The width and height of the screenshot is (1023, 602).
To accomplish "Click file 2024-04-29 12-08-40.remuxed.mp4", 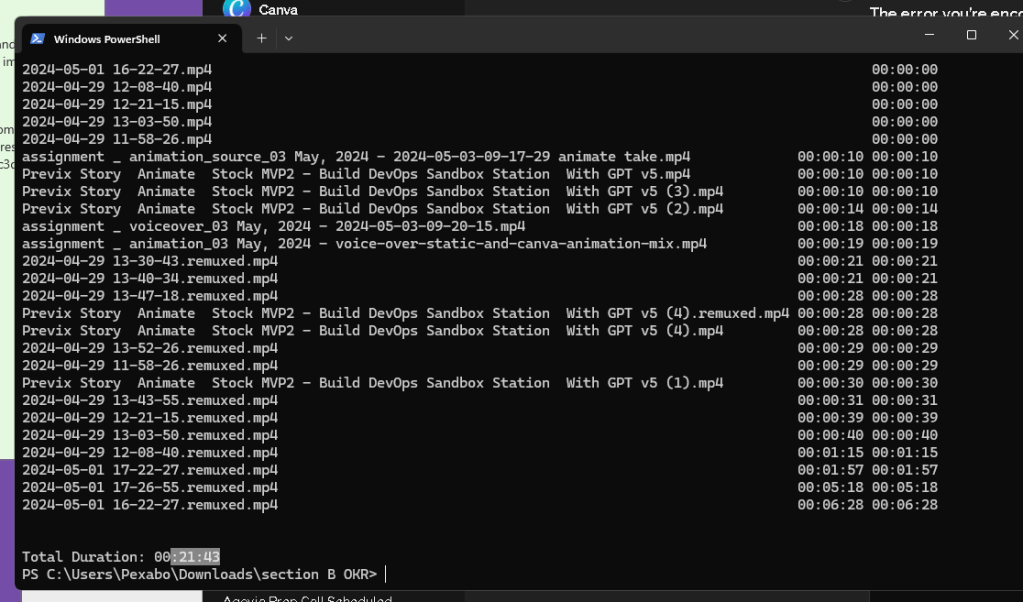I will (x=150, y=453).
